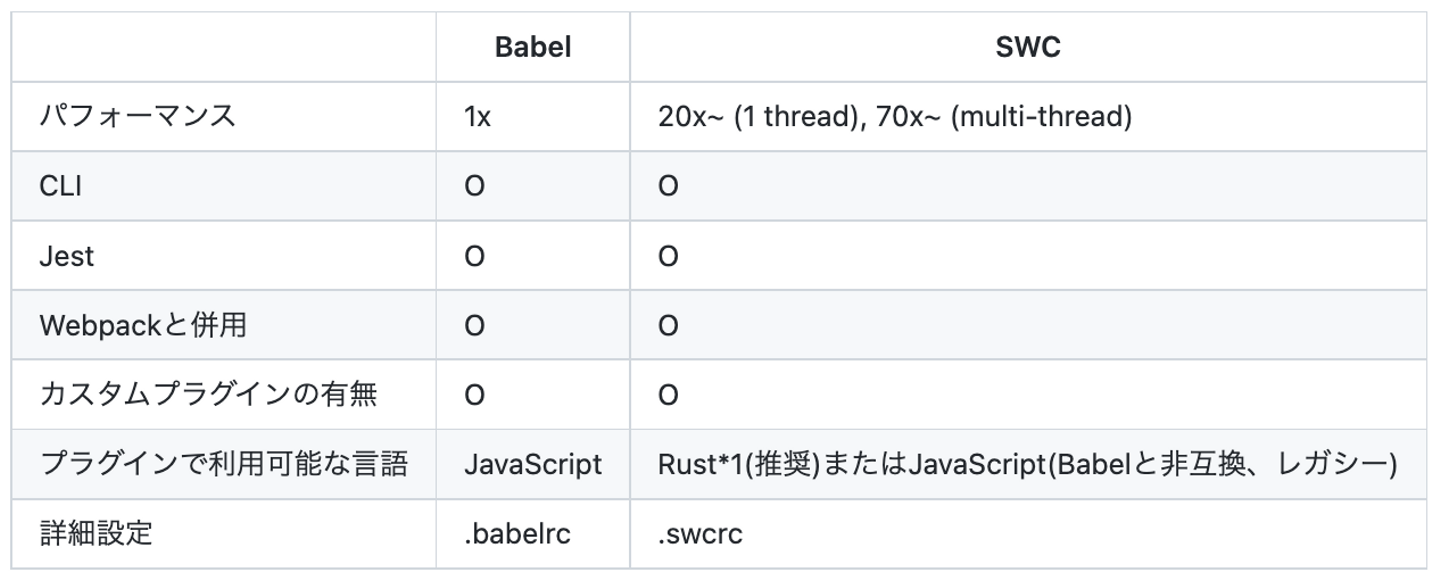Click the .babelrc cell
The image size is (1440, 580).
click(x=517, y=534)
